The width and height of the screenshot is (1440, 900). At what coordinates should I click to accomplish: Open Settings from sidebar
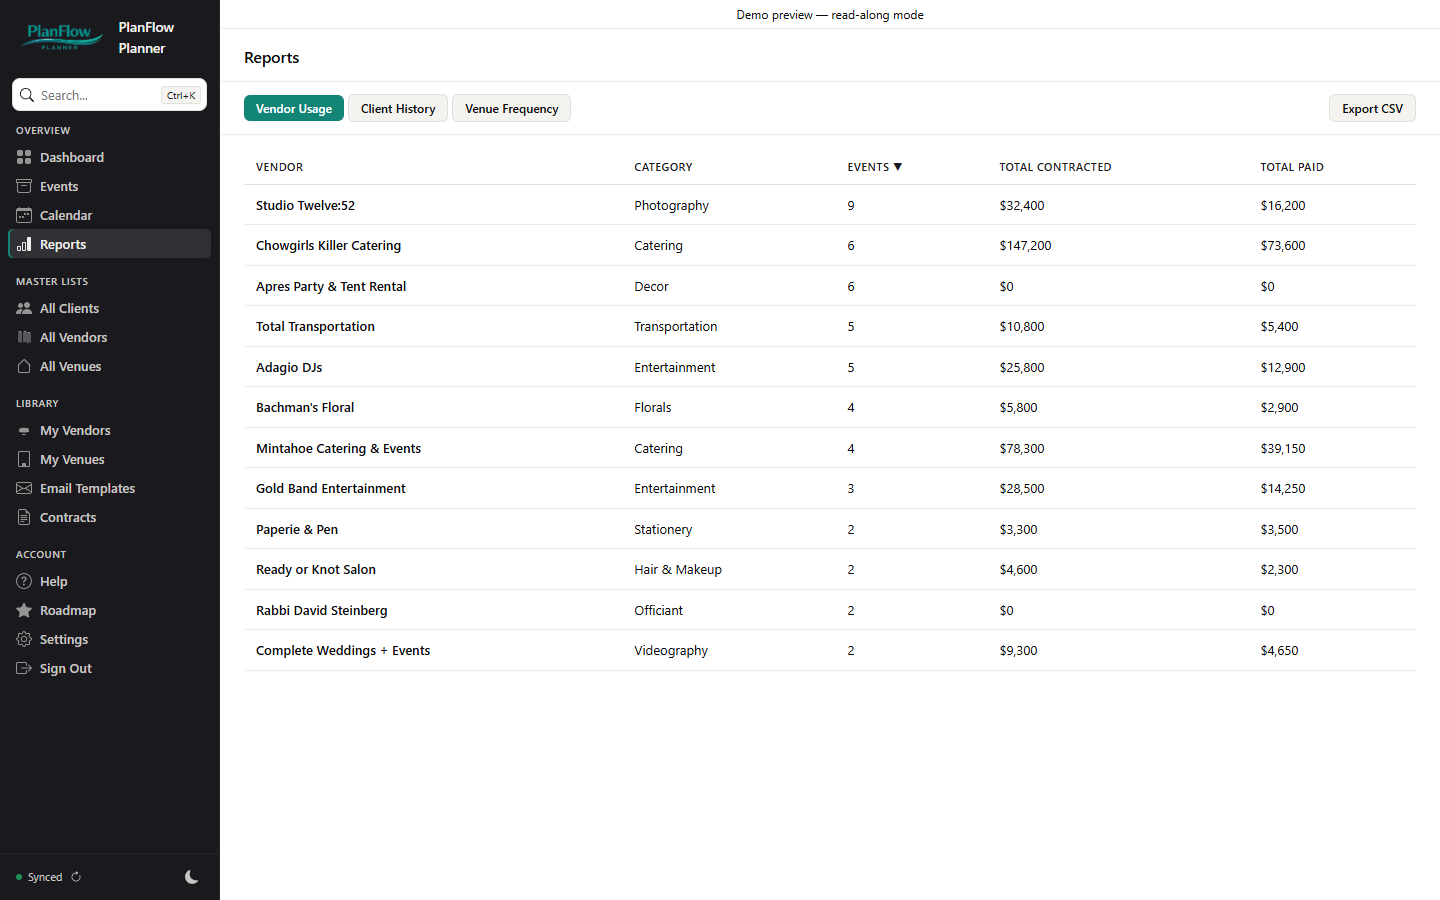pyautogui.click(x=109, y=639)
